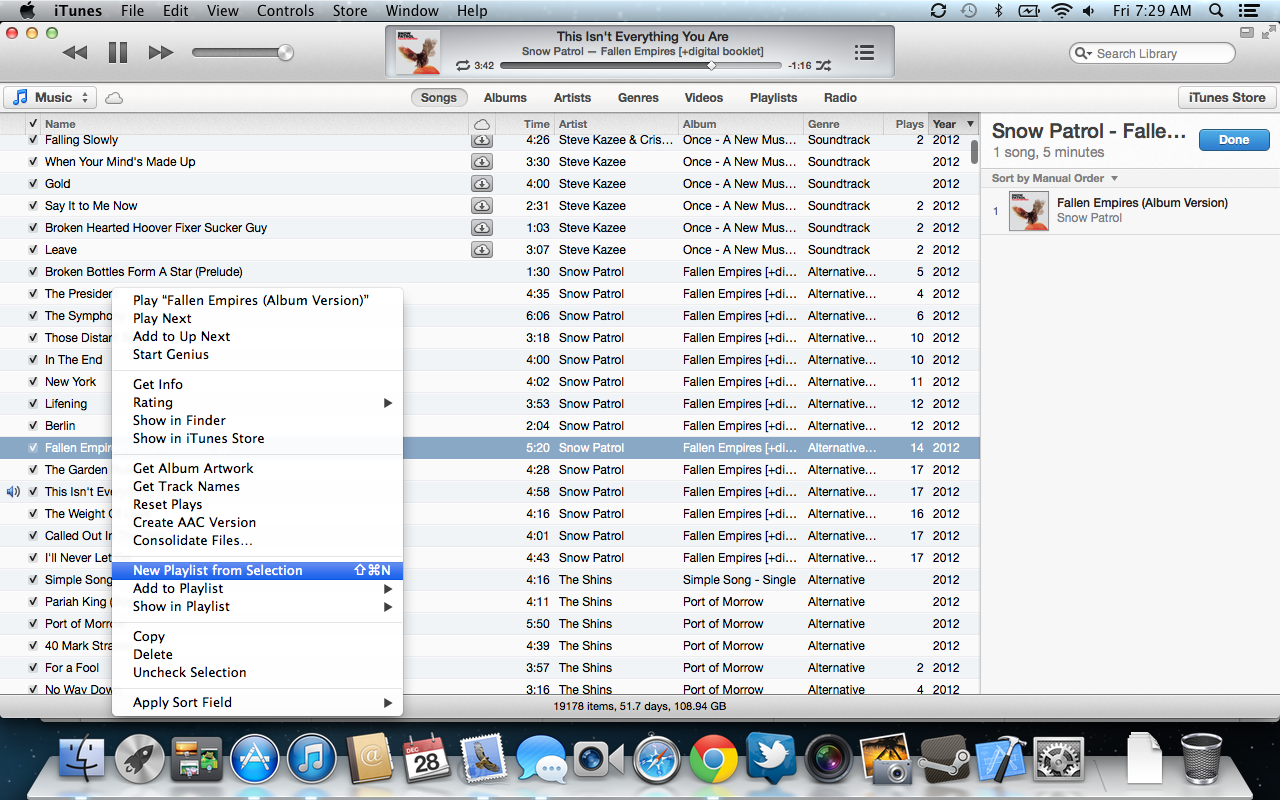Click the now playing album artwork

click(418, 52)
